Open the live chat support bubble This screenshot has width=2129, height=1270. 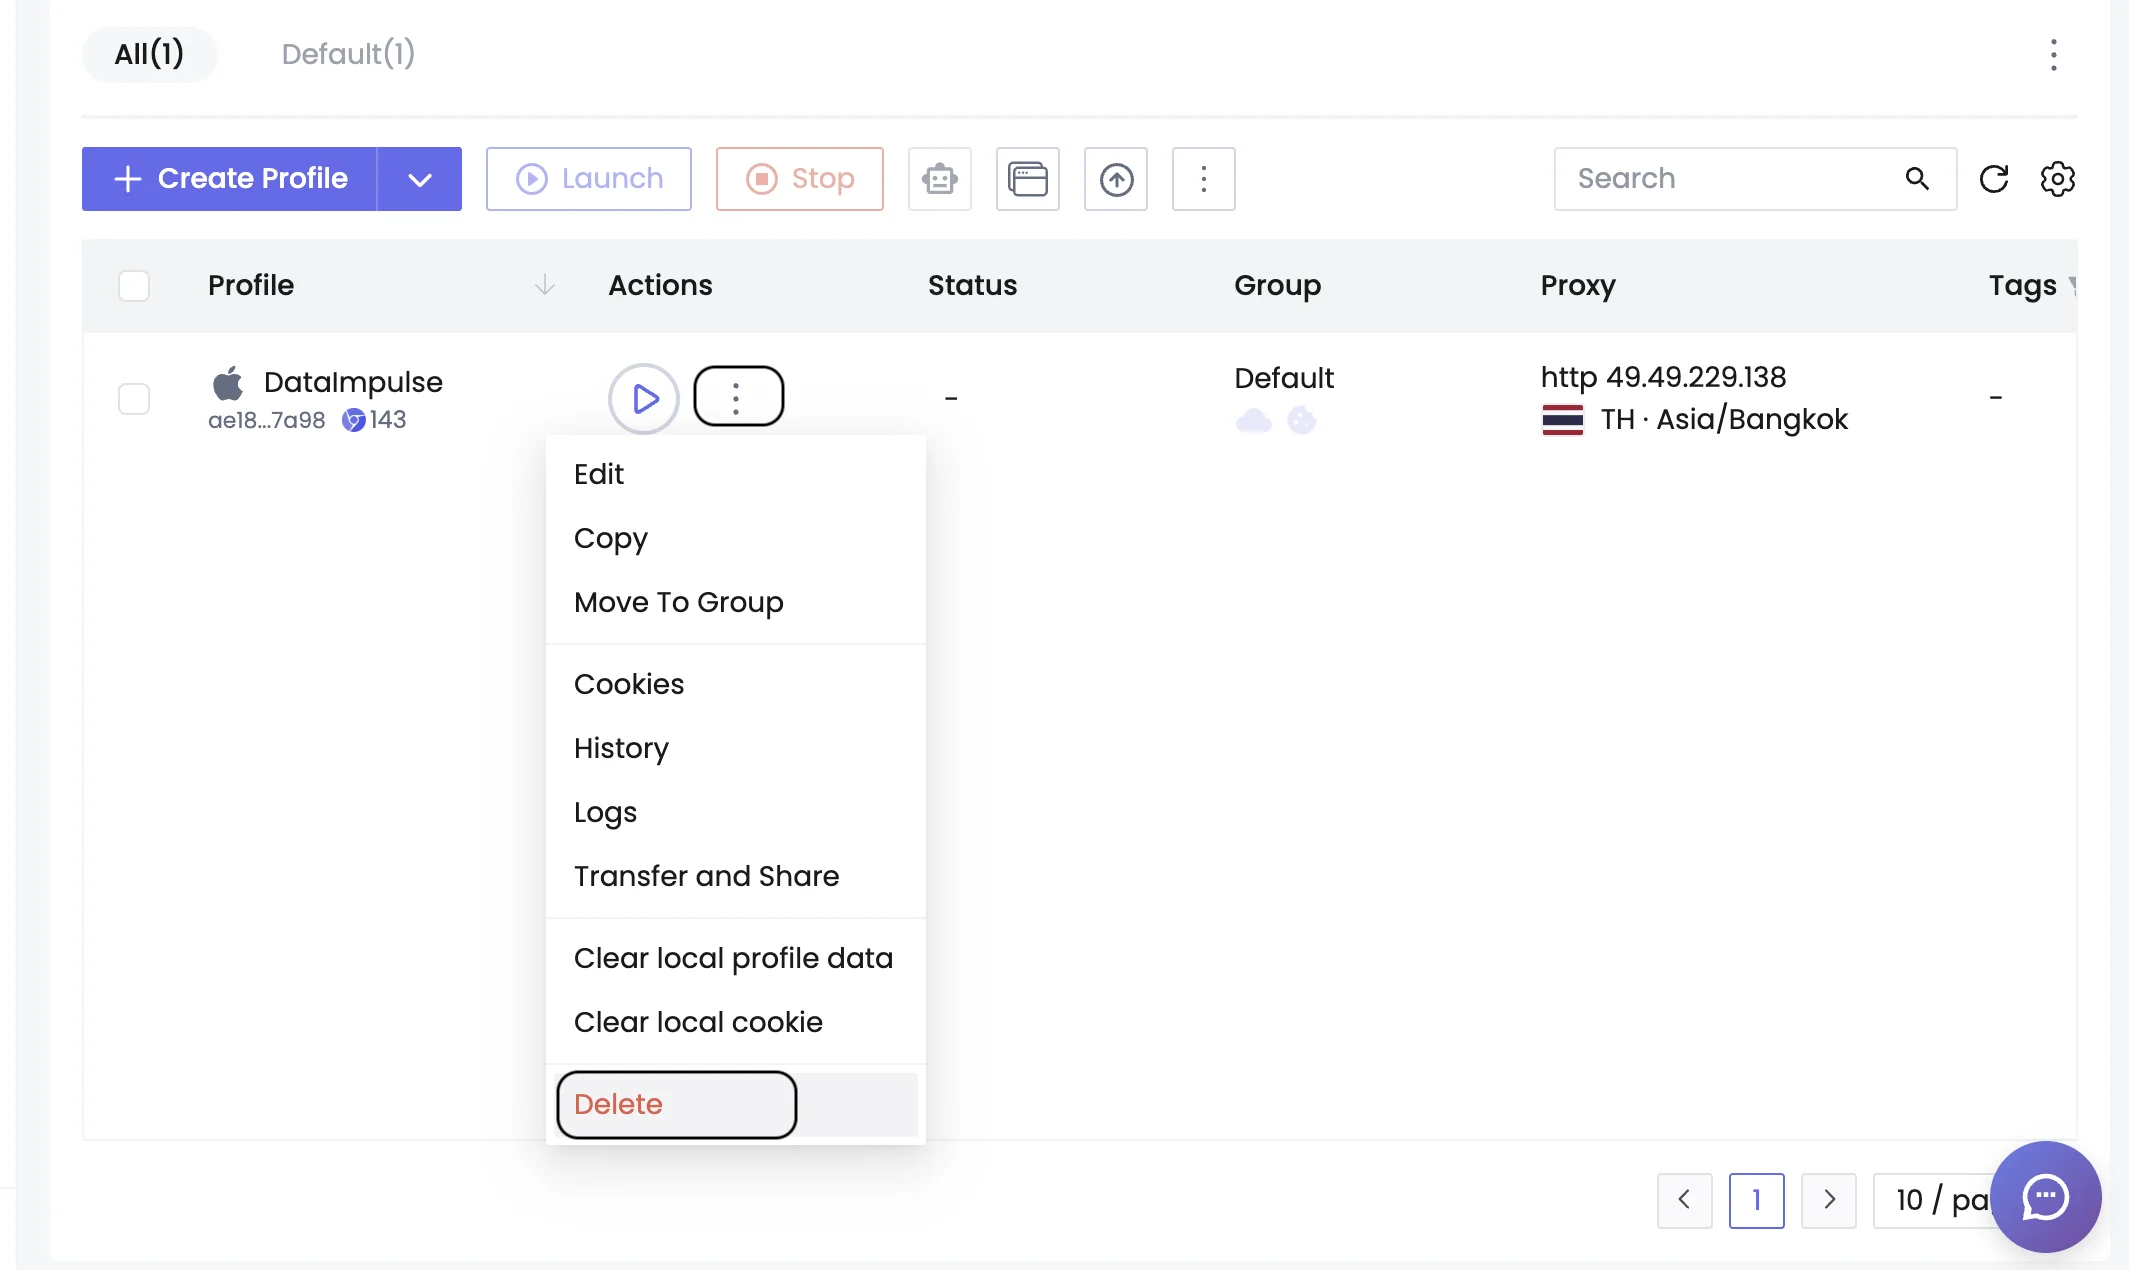tap(2045, 1196)
